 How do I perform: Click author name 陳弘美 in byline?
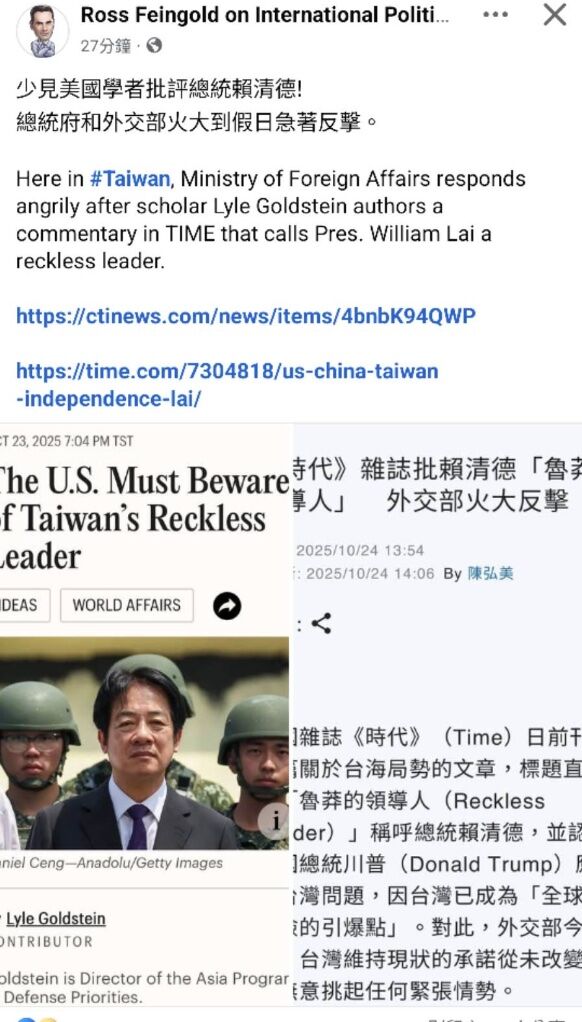490,574
